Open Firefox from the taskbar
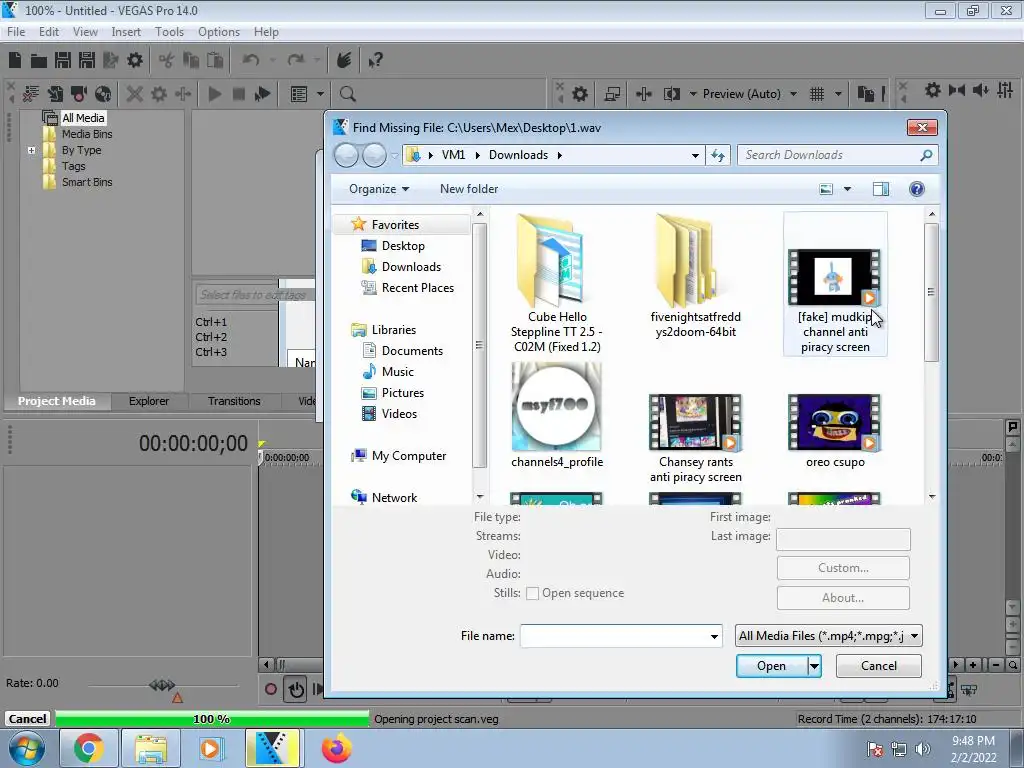This screenshot has width=1024, height=768. point(336,748)
